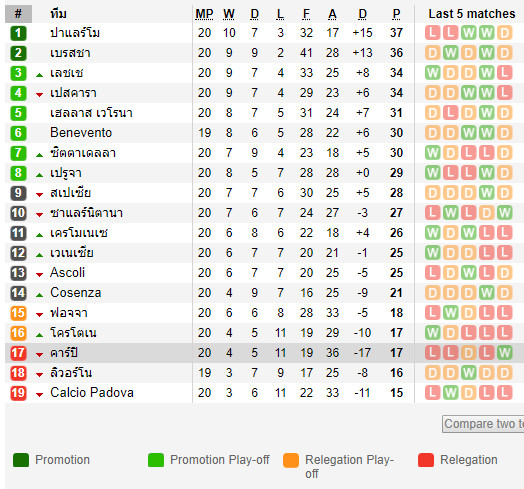Click first W result in Benevento's neighbor ซิตตาเดลลา row

point(432,153)
